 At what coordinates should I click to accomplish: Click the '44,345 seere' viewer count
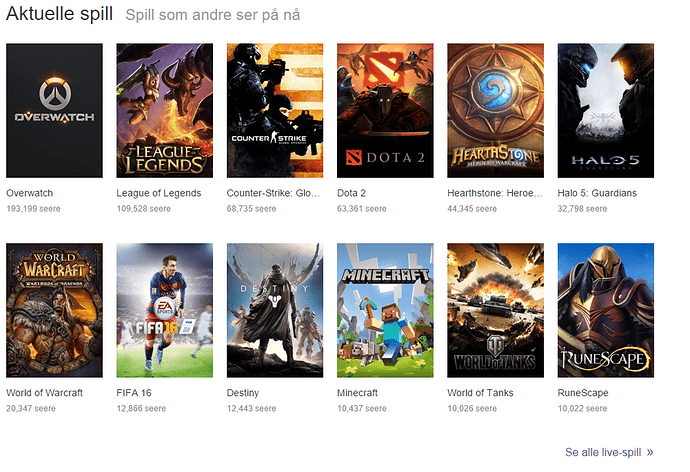click(x=472, y=209)
